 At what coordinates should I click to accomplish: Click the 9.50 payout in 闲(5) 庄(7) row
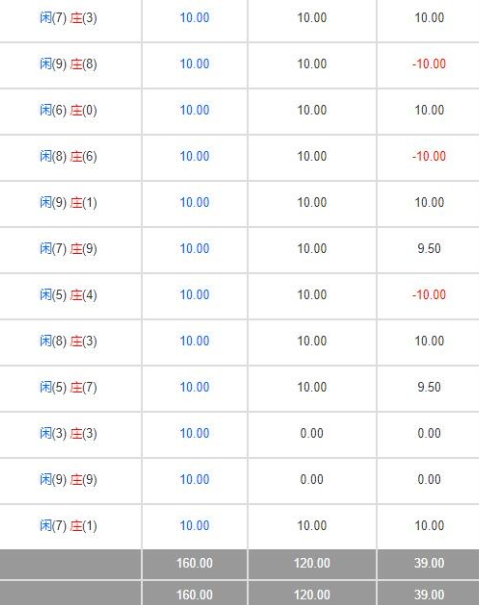[429, 387]
